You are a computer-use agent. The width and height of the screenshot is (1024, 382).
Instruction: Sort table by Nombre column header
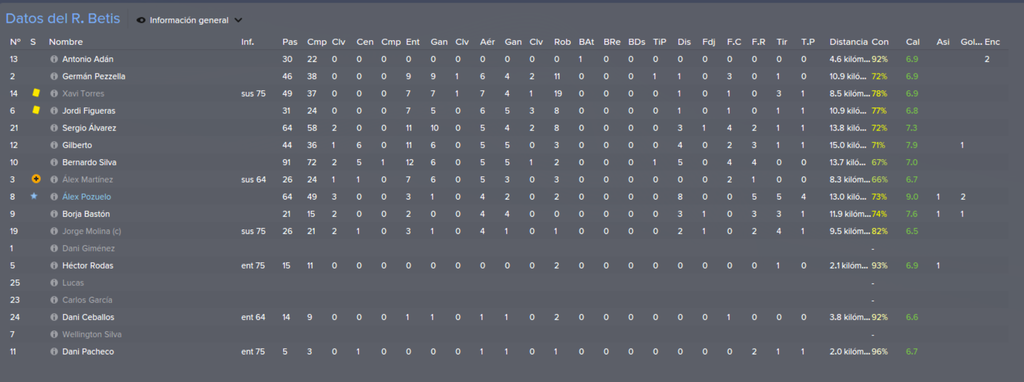tap(65, 42)
